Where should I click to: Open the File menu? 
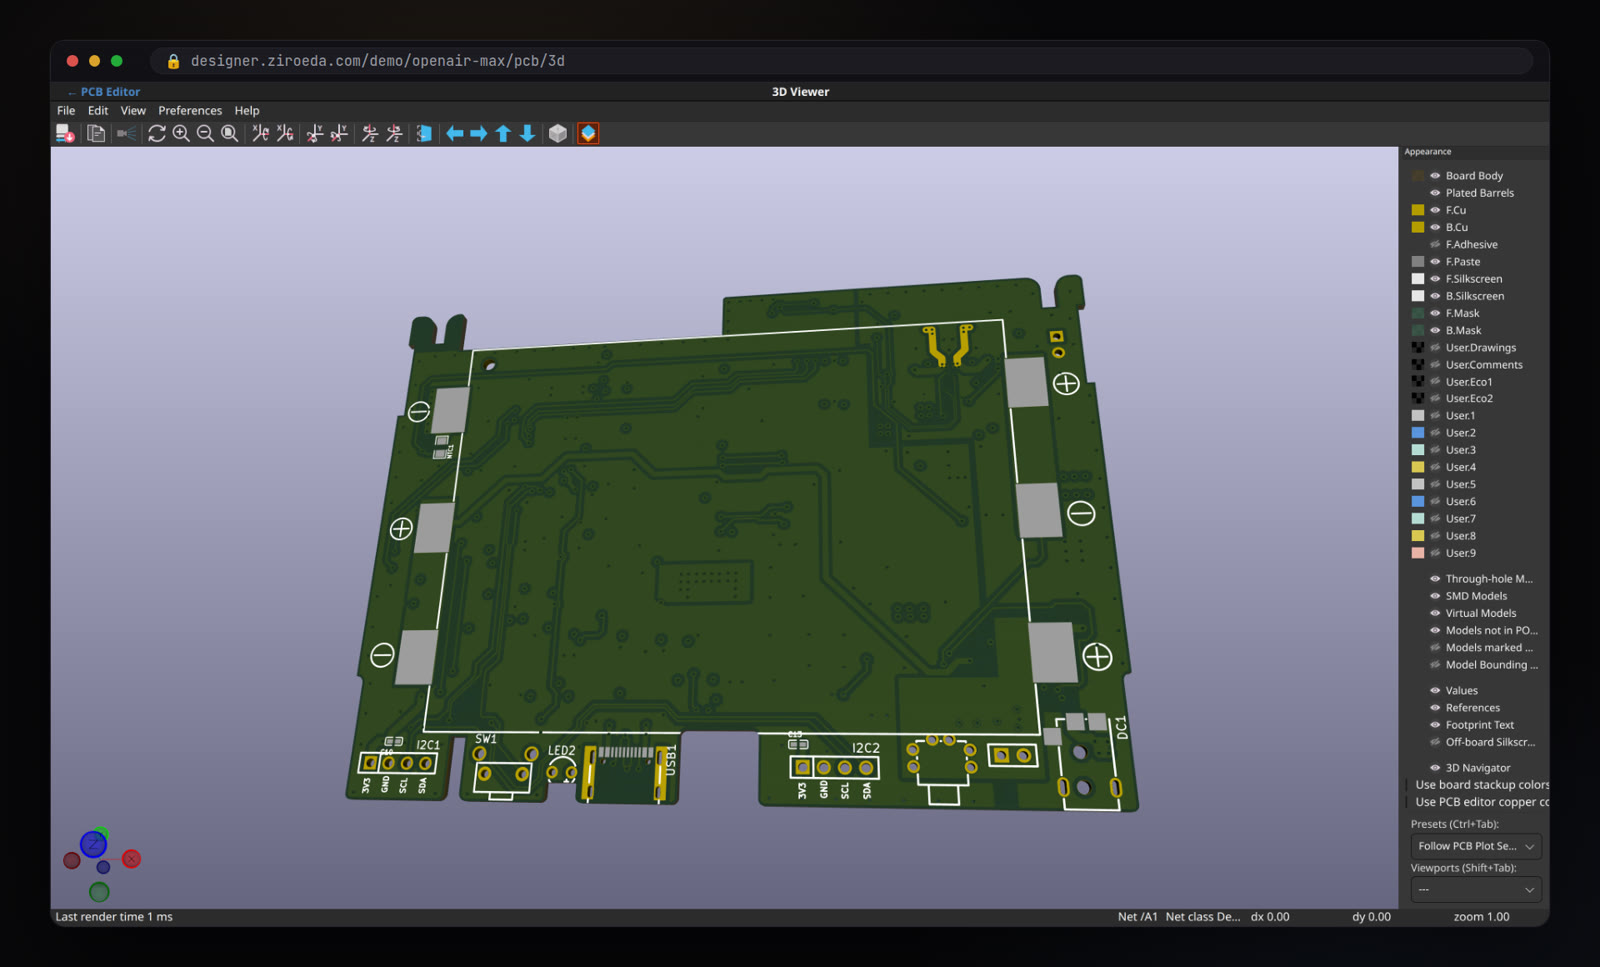[66, 111]
